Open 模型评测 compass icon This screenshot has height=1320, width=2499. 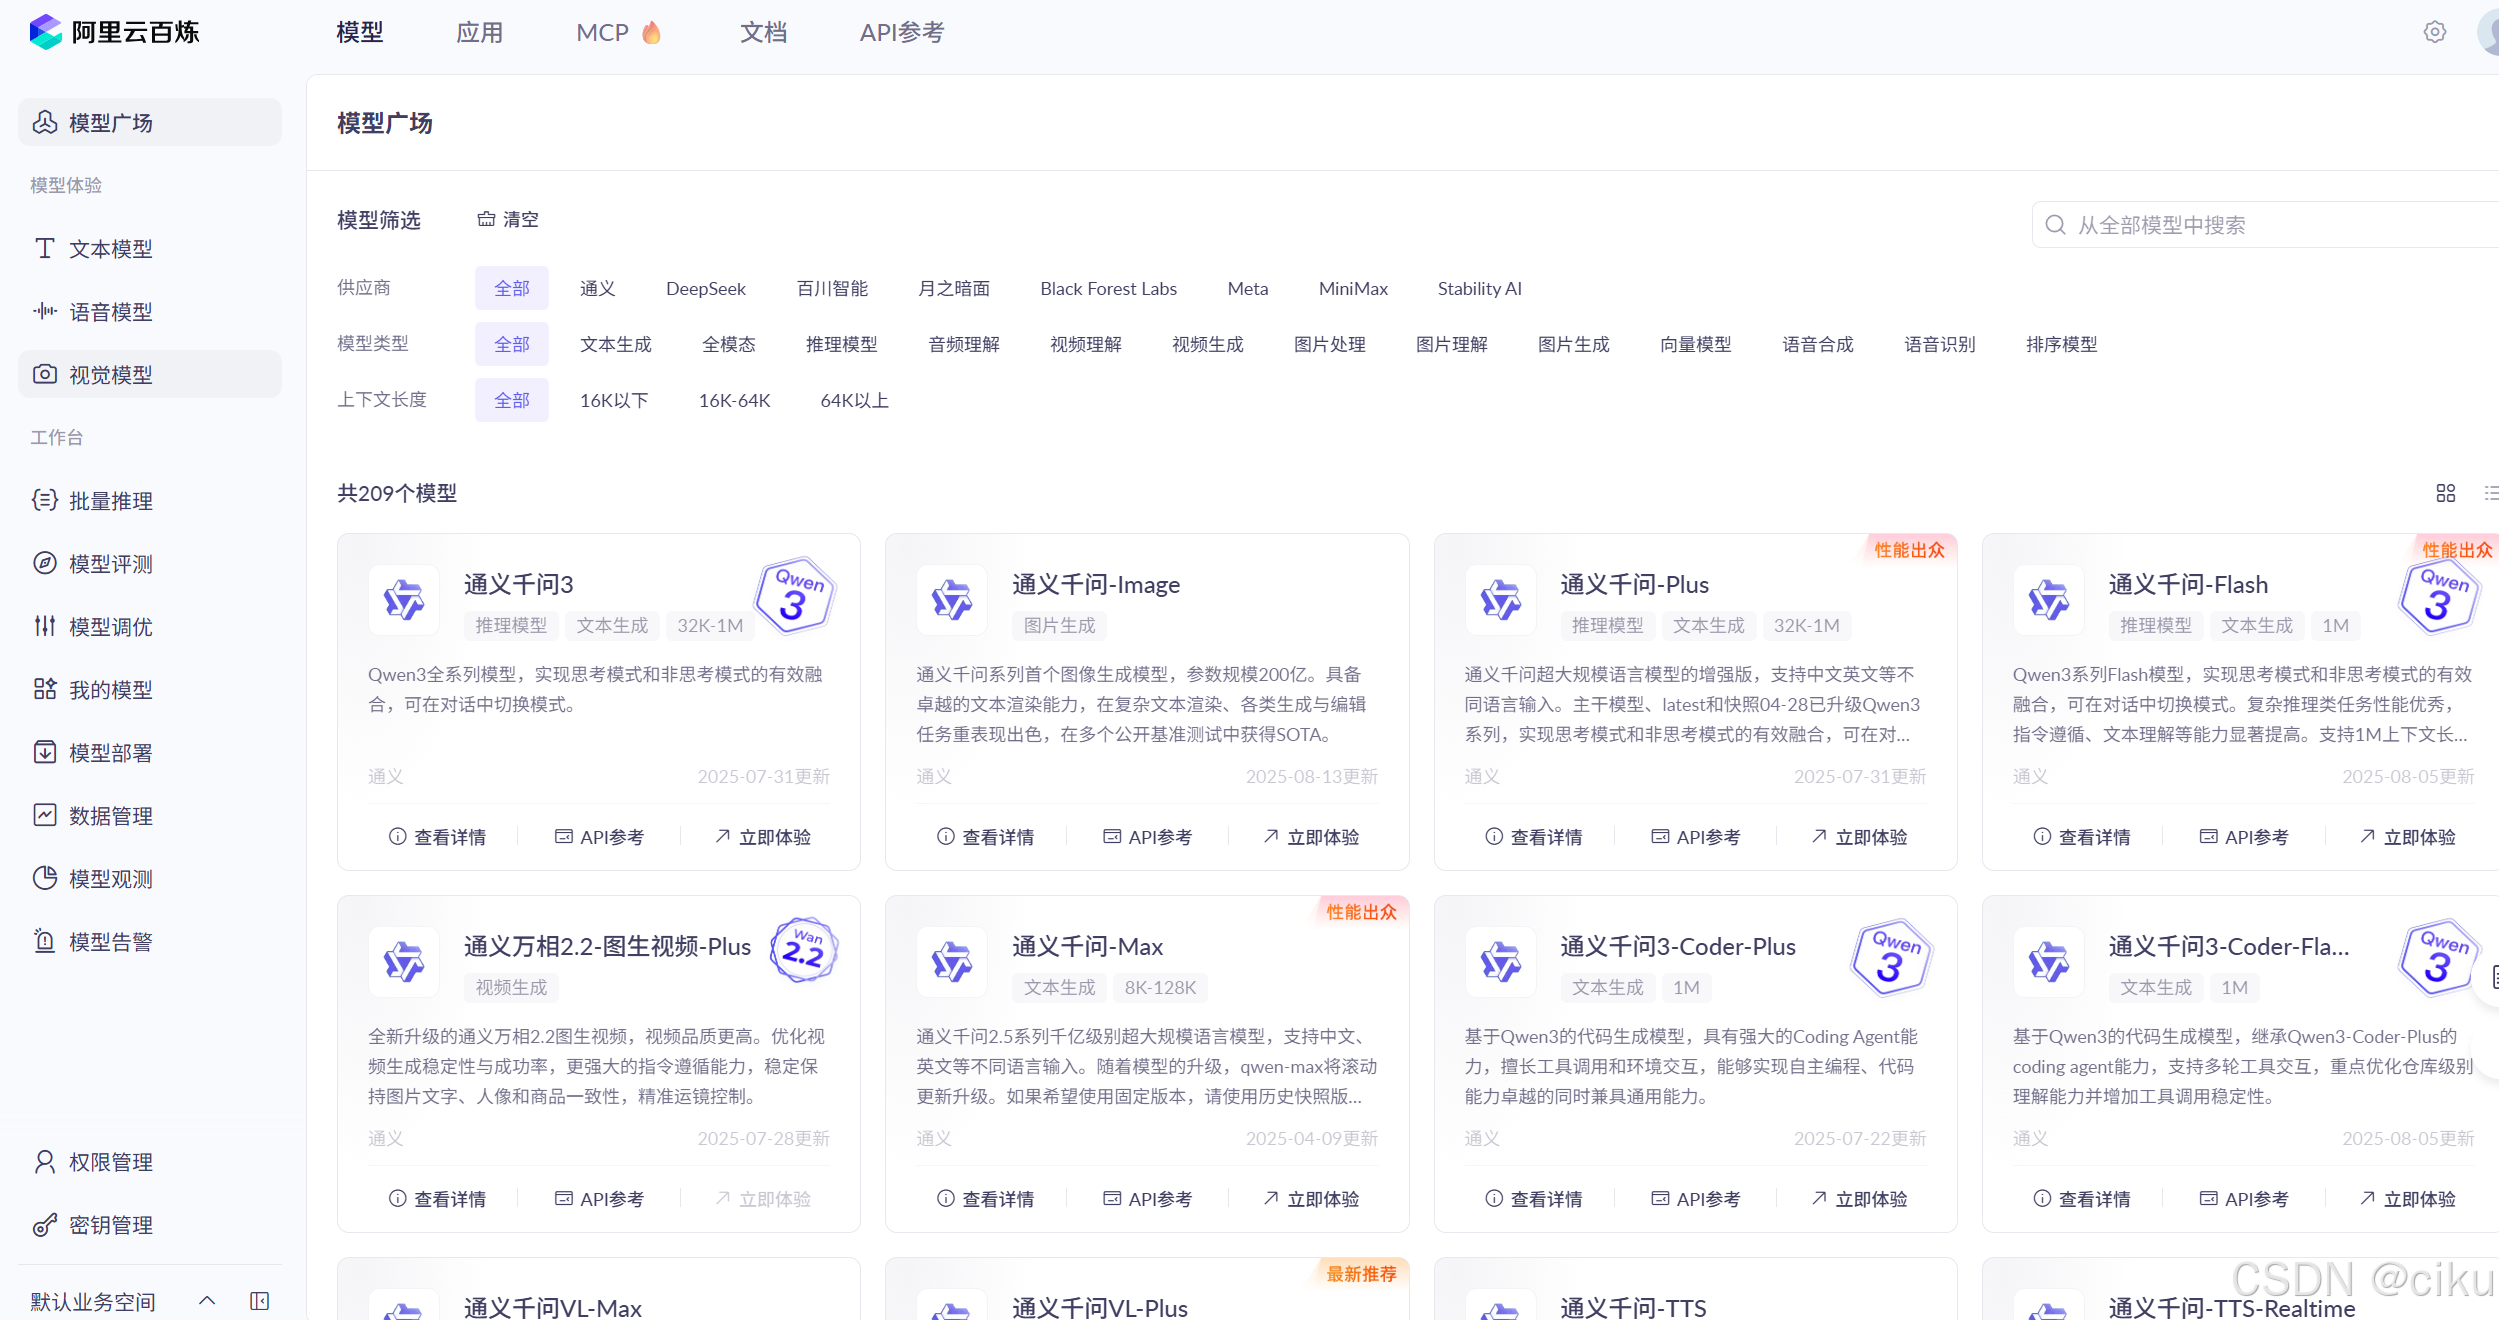point(45,563)
